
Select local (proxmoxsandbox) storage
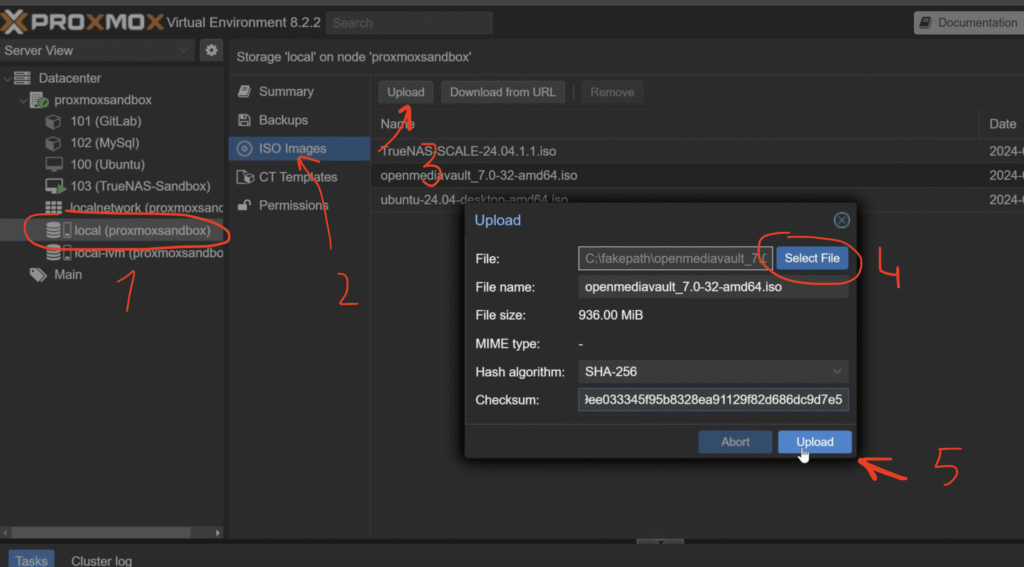142,231
